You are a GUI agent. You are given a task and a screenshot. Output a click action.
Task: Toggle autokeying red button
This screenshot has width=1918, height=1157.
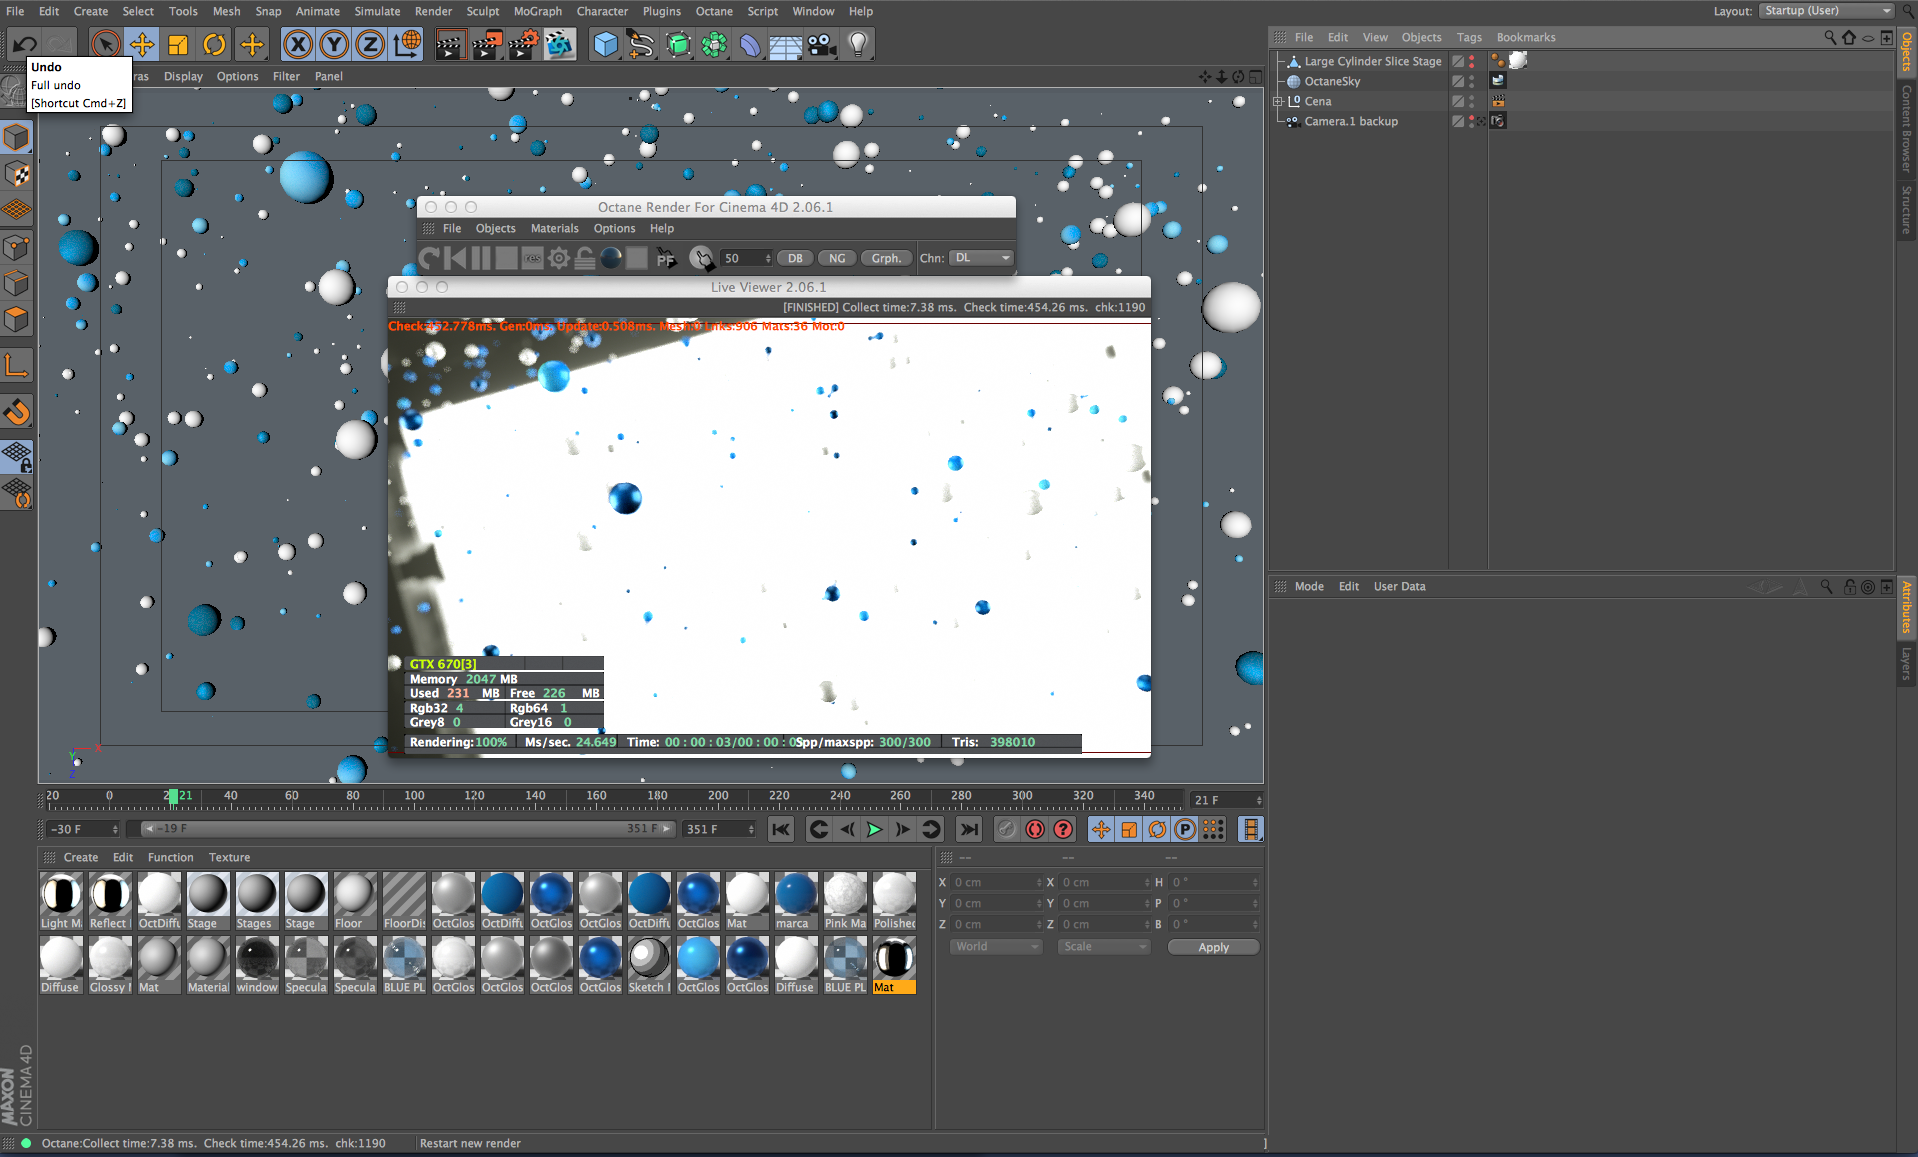click(x=1035, y=829)
